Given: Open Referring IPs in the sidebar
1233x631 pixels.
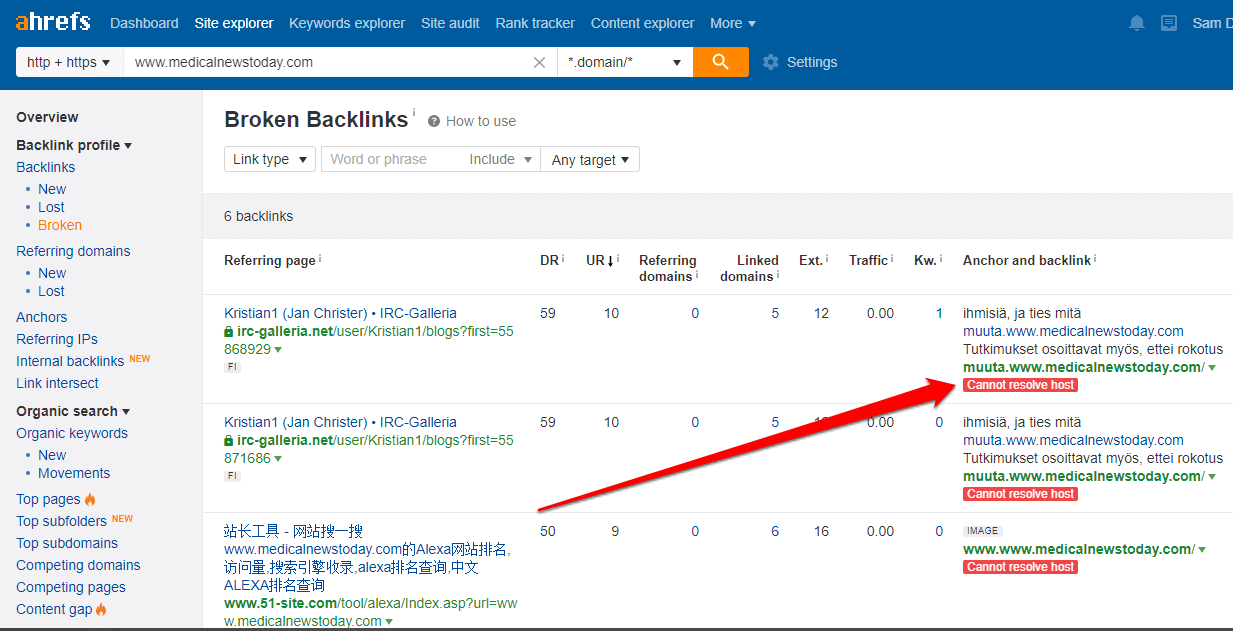Looking at the screenshot, I should 57,339.
